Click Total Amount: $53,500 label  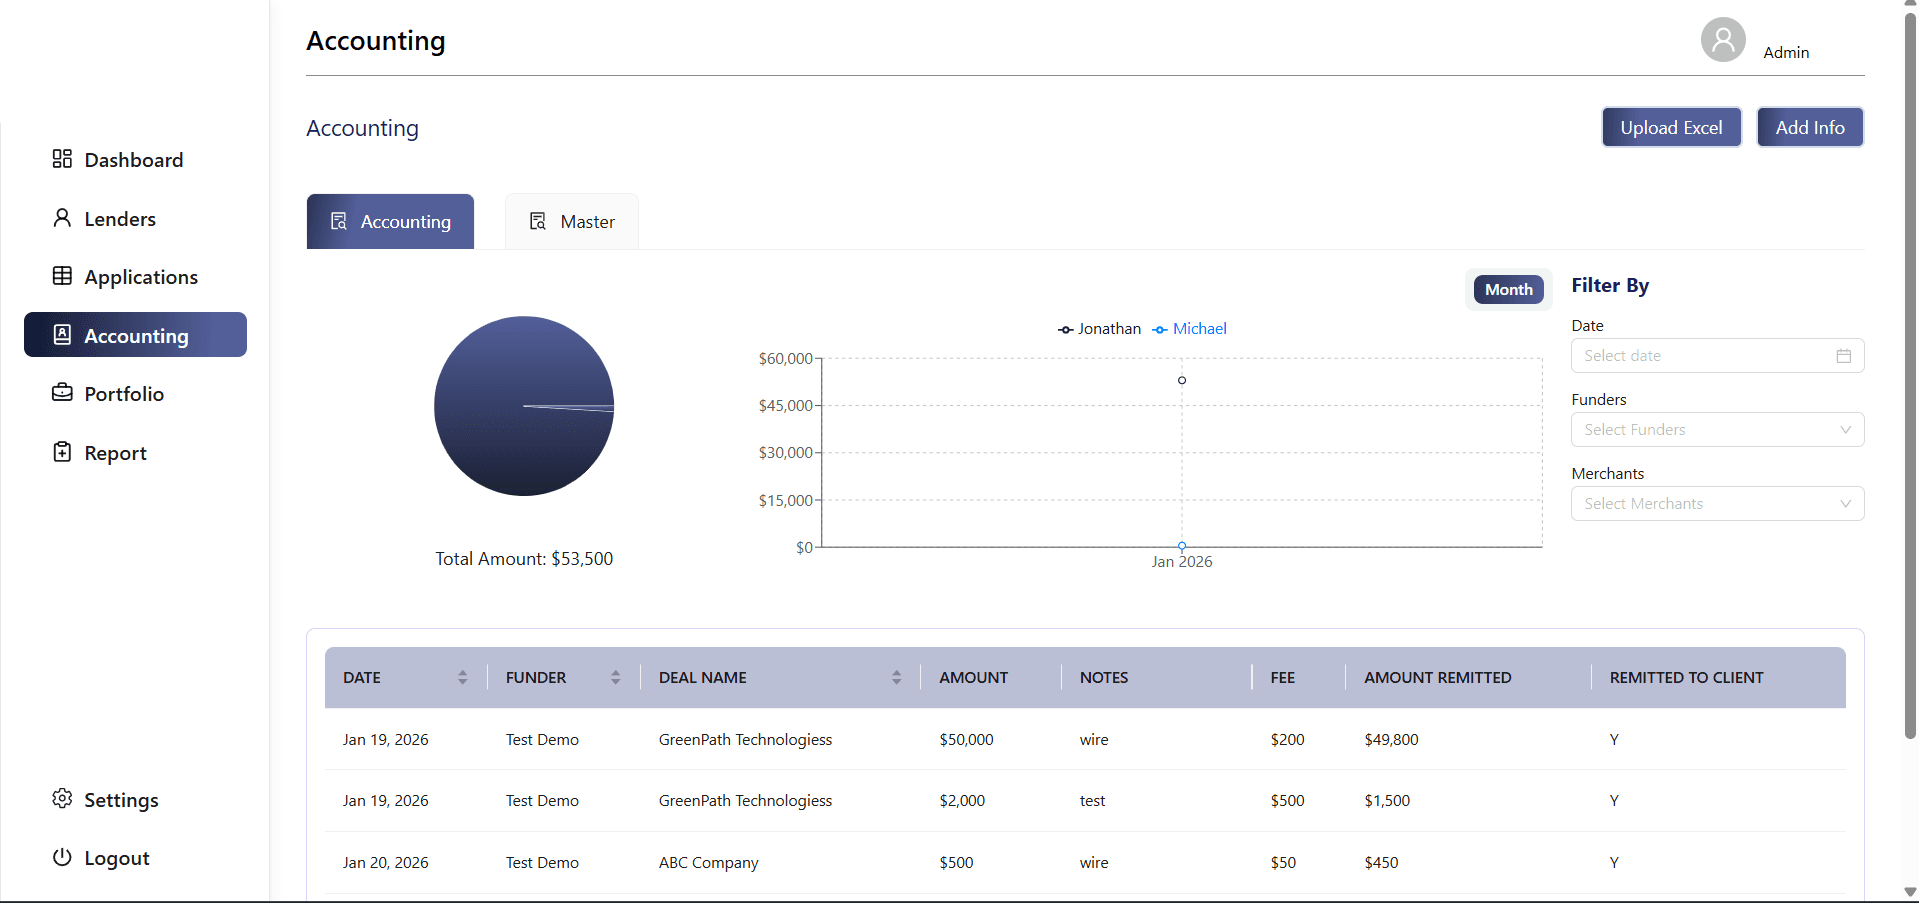524,558
